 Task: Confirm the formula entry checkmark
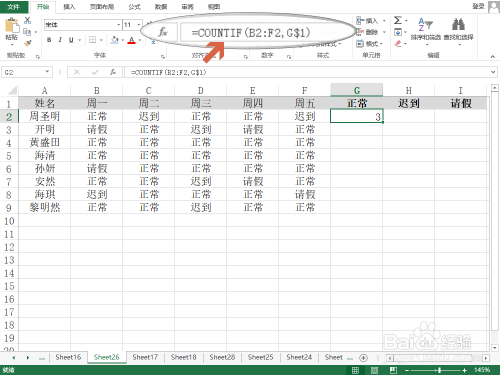click(x=95, y=72)
